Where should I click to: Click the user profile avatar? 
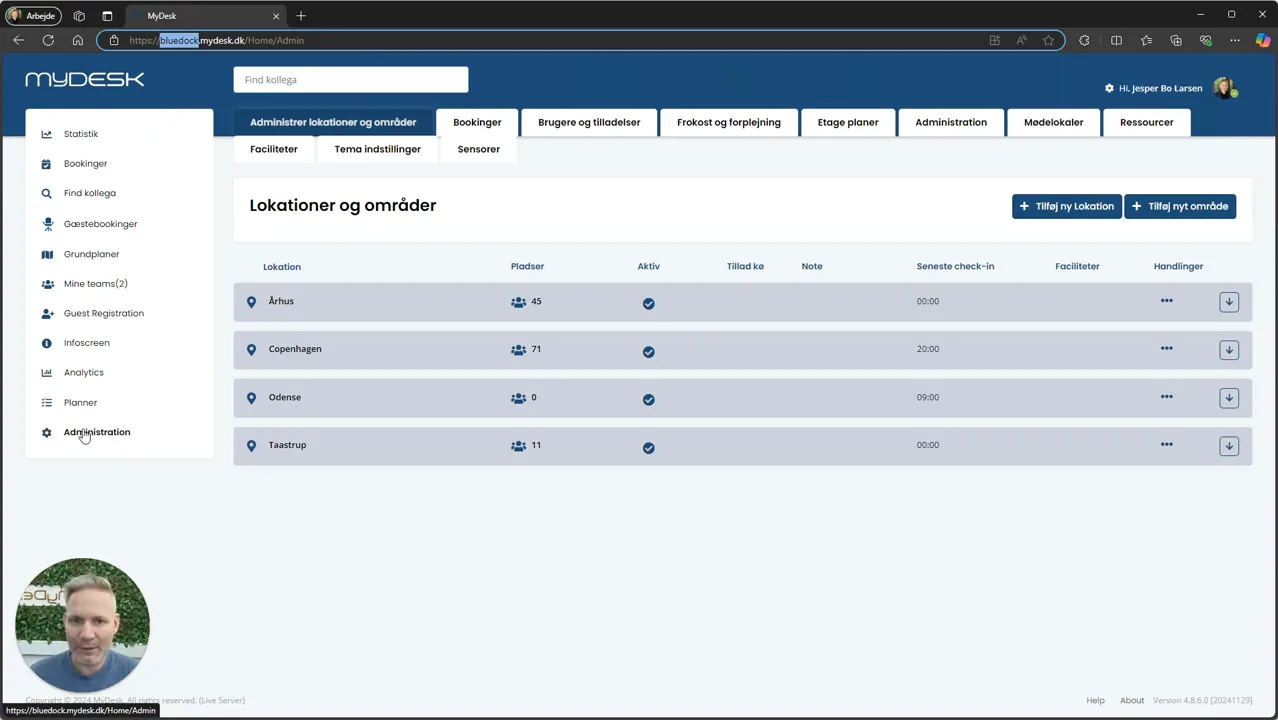[x=1224, y=88]
